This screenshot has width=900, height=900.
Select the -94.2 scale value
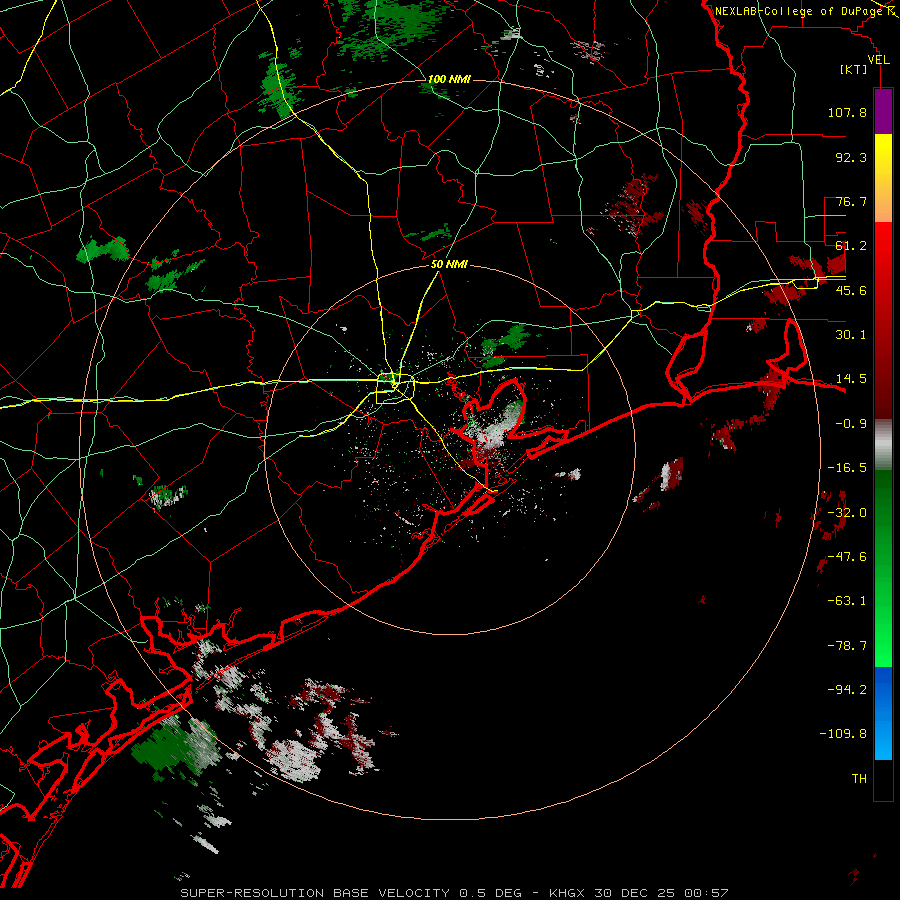tap(847, 689)
